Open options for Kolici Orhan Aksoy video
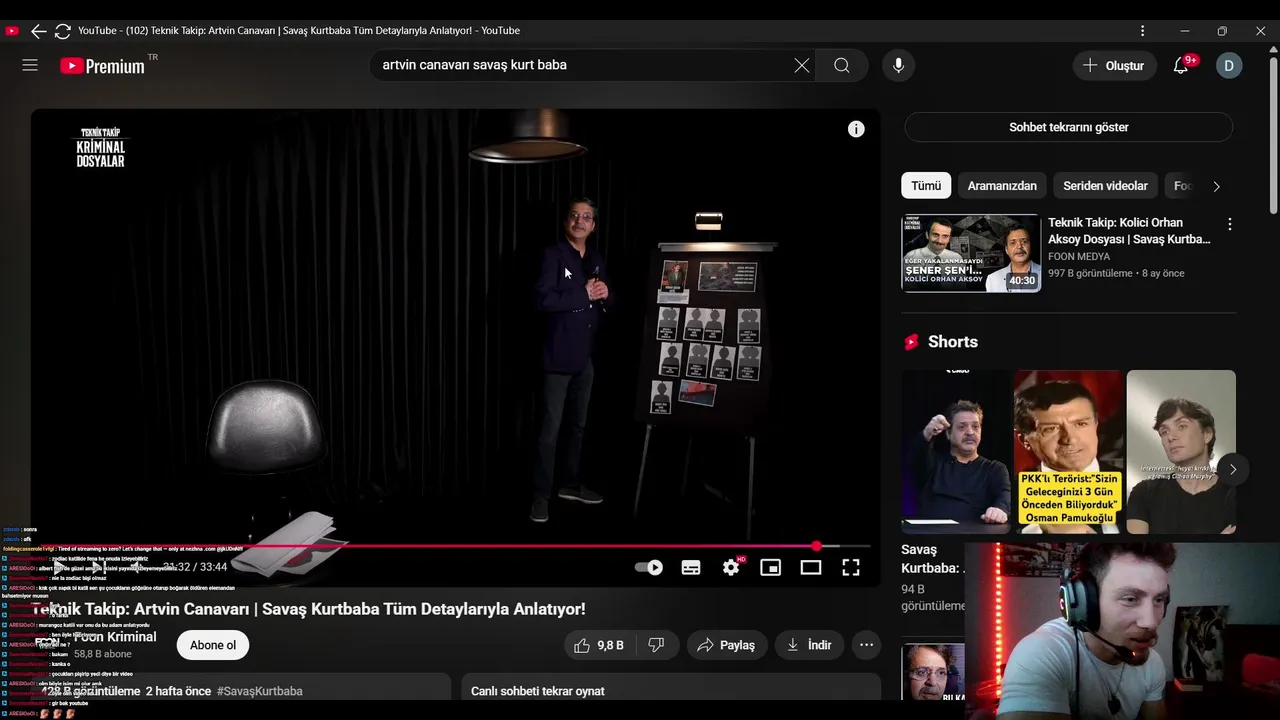Viewport: 1280px width, 720px height. tap(1230, 224)
